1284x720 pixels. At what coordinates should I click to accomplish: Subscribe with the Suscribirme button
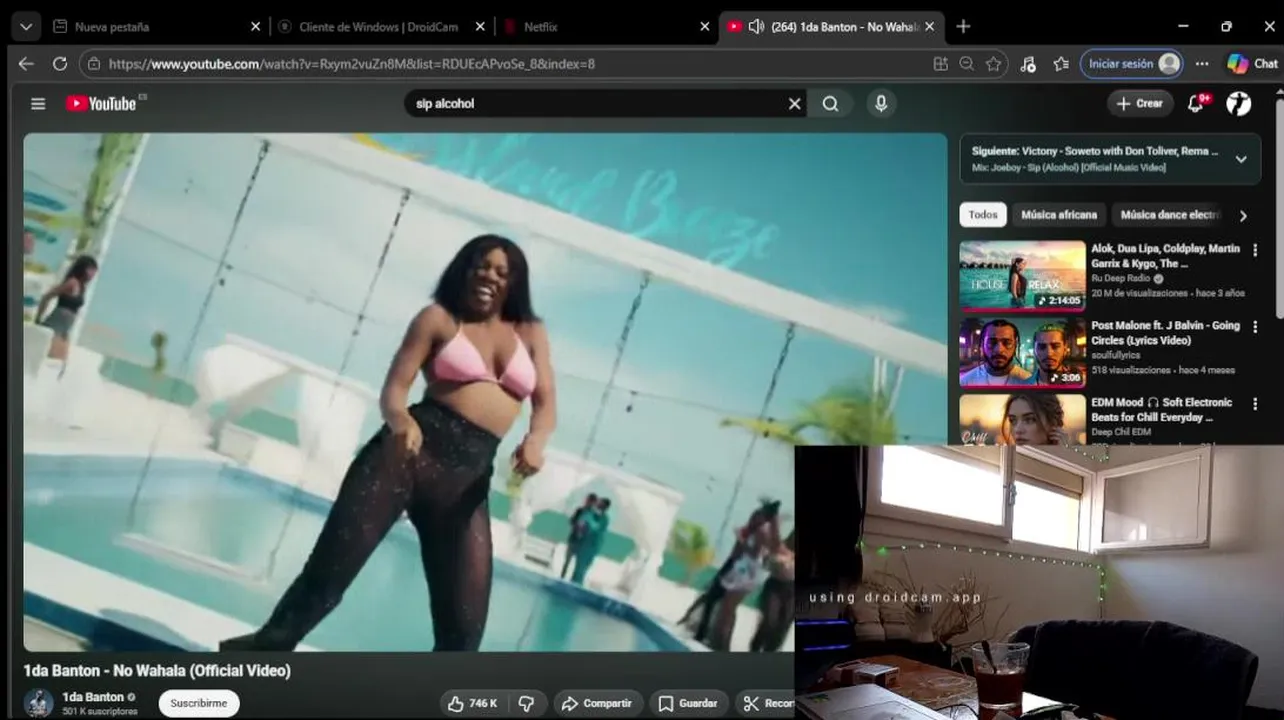tap(199, 703)
